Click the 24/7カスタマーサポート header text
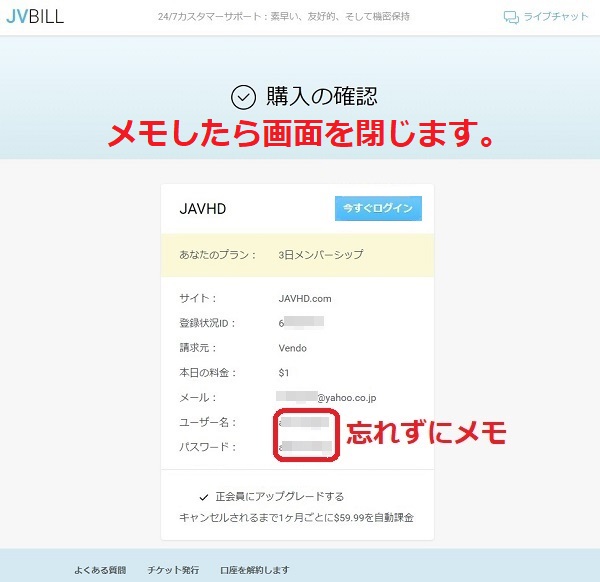 click(284, 16)
